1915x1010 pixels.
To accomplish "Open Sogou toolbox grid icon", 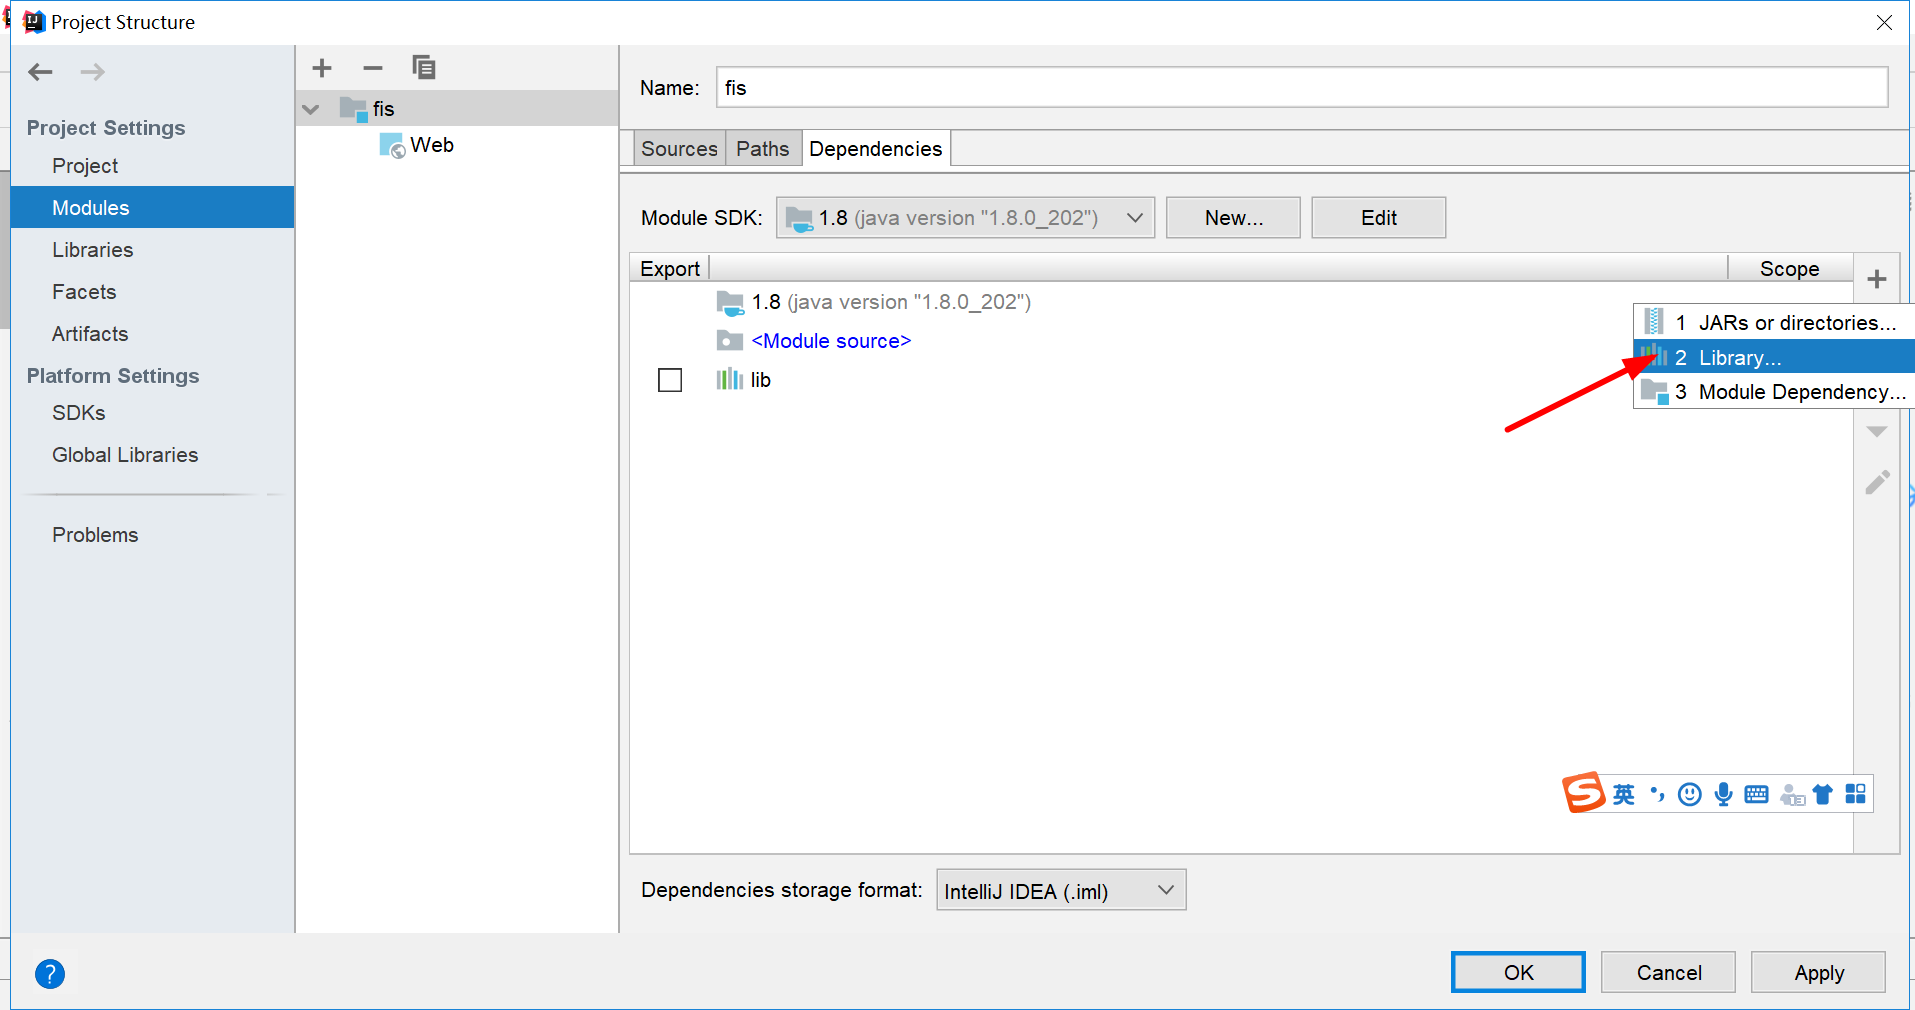I will (1856, 794).
